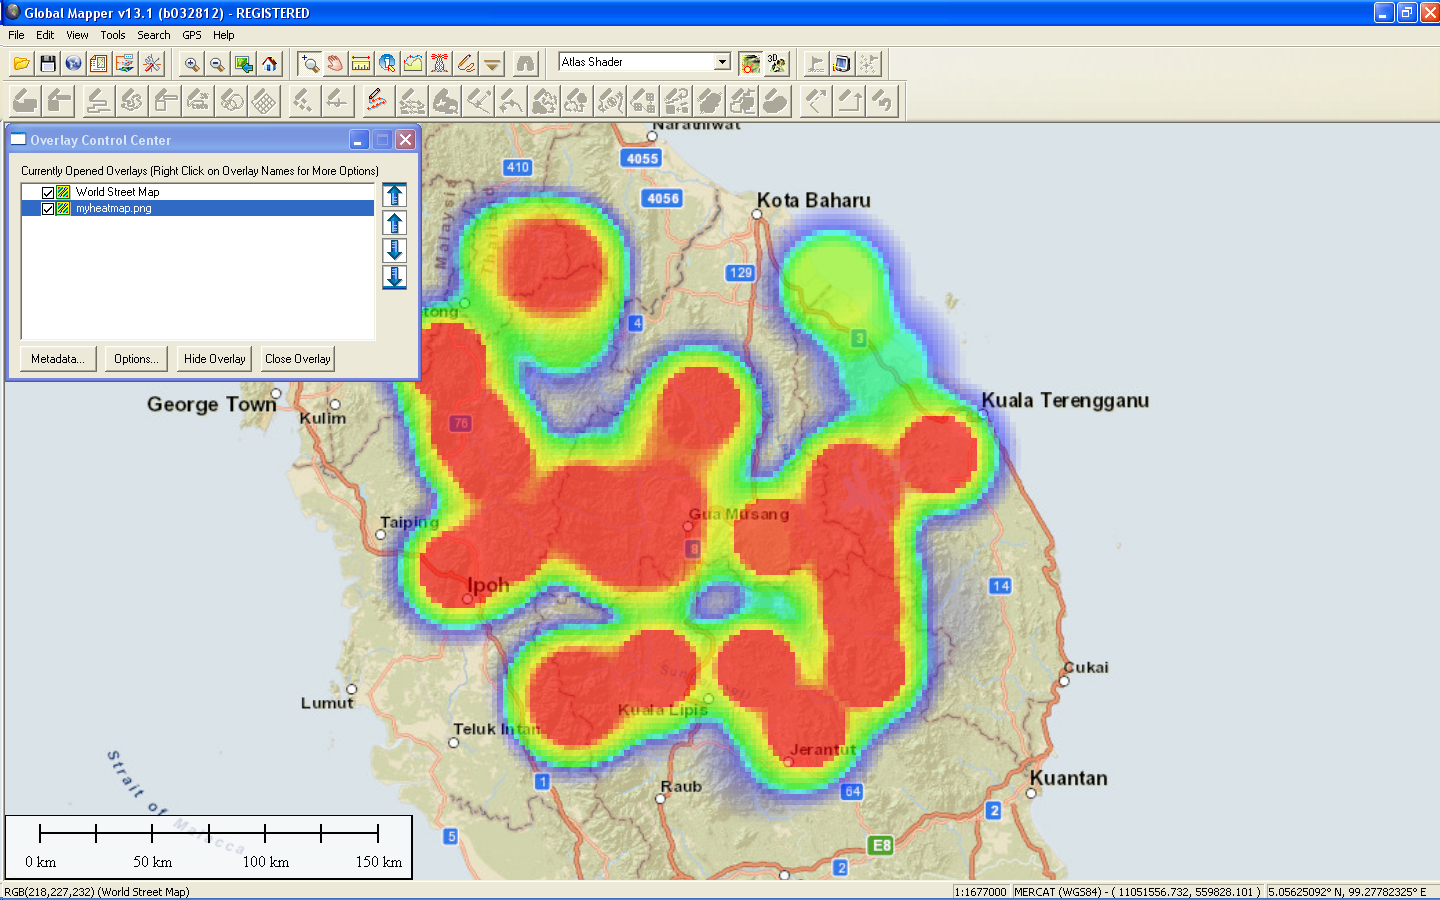Open the GPS menu
1440x900 pixels.
click(191, 34)
